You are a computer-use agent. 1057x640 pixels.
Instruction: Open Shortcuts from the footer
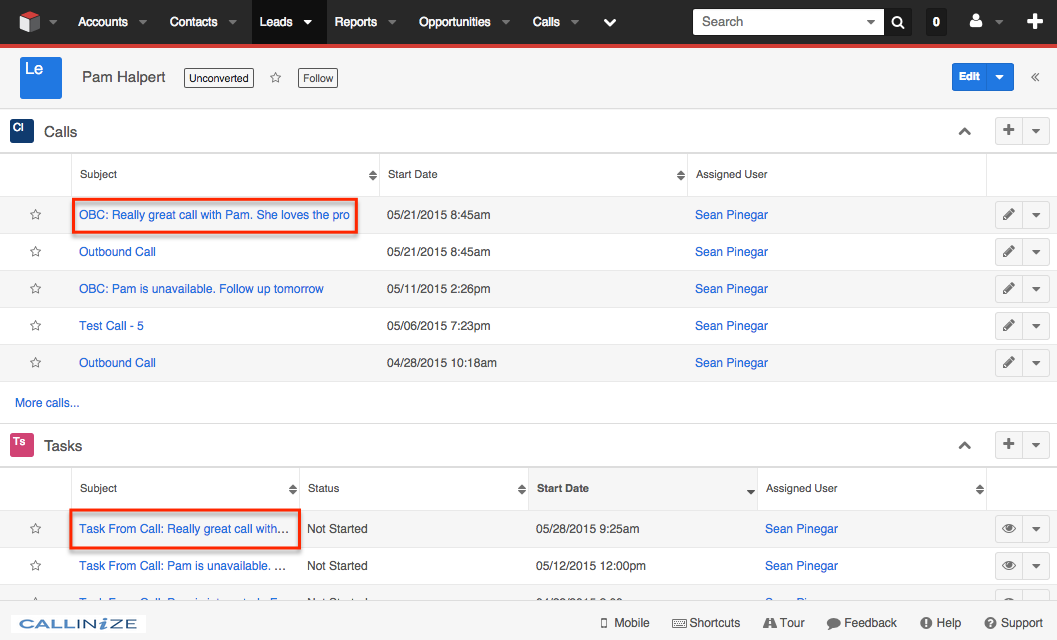coord(706,623)
